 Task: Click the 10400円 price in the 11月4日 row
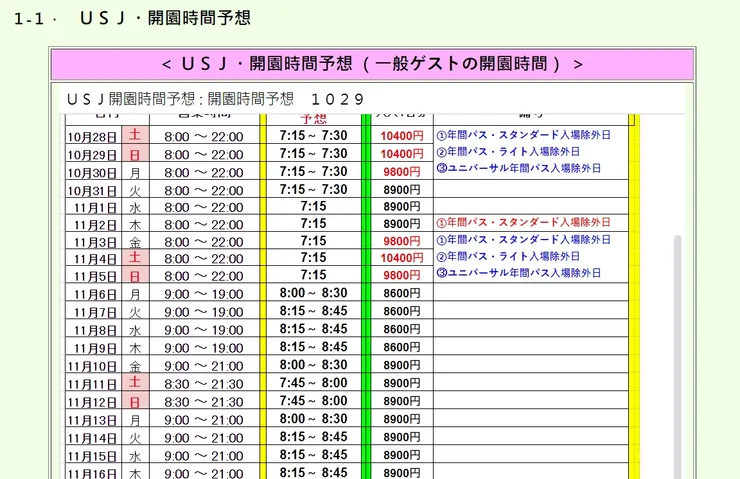click(x=402, y=258)
